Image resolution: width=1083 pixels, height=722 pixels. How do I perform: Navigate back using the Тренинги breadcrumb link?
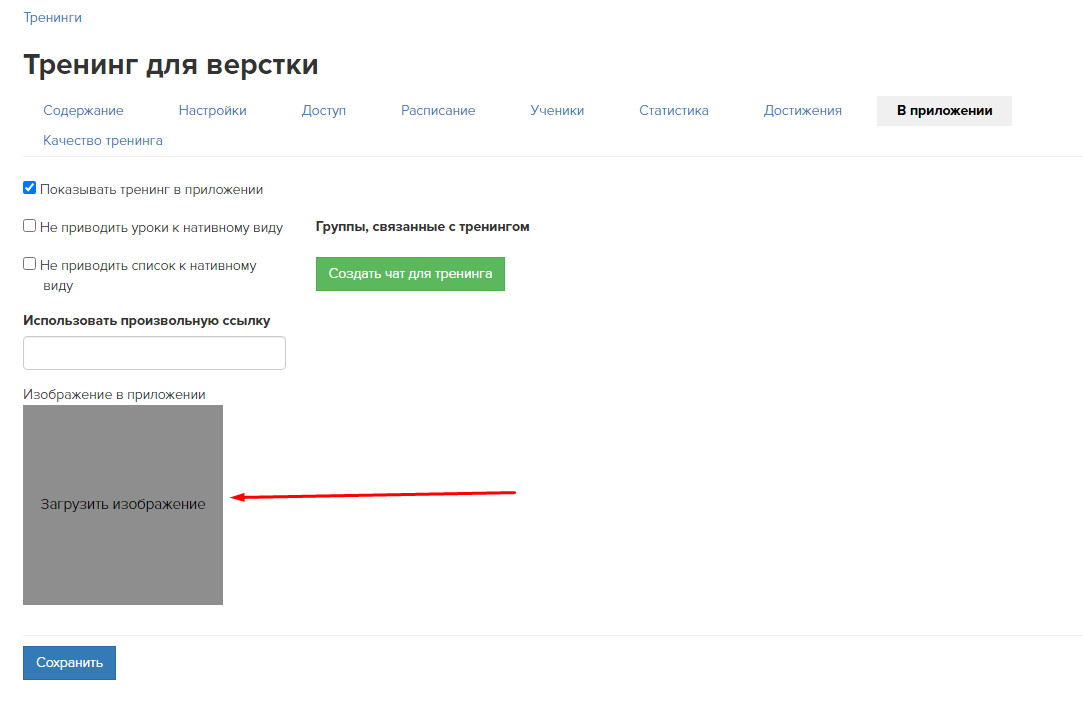pyautogui.click(x=53, y=17)
